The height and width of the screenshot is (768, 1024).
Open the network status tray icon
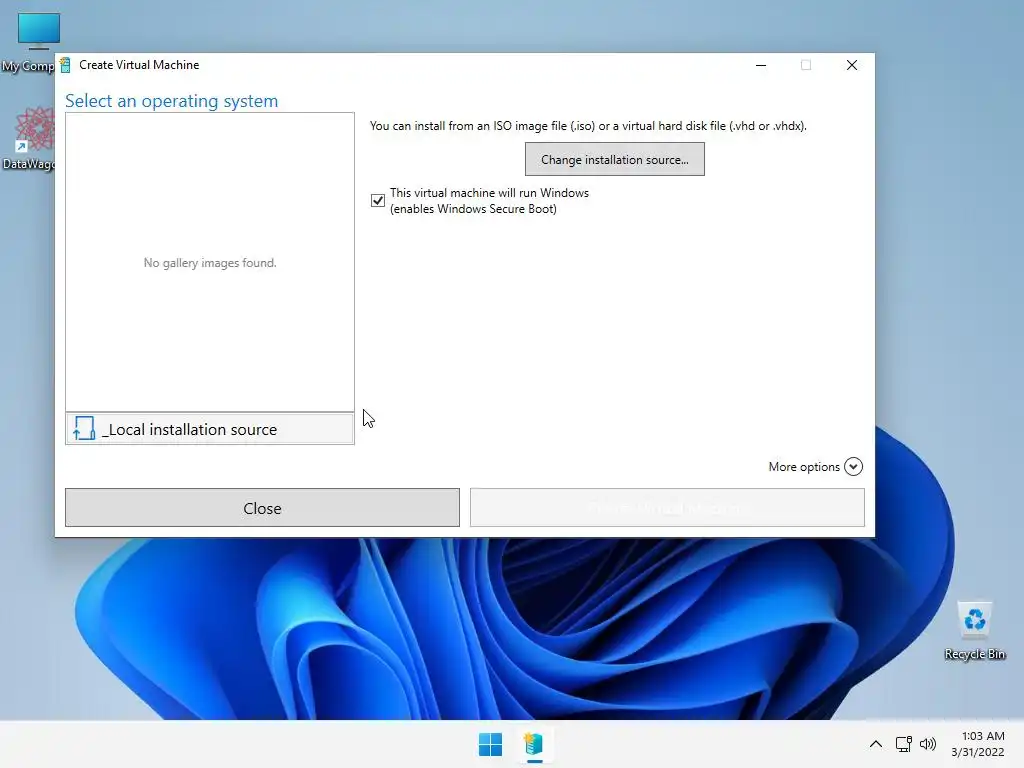pyautogui.click(x=904, y=744)
